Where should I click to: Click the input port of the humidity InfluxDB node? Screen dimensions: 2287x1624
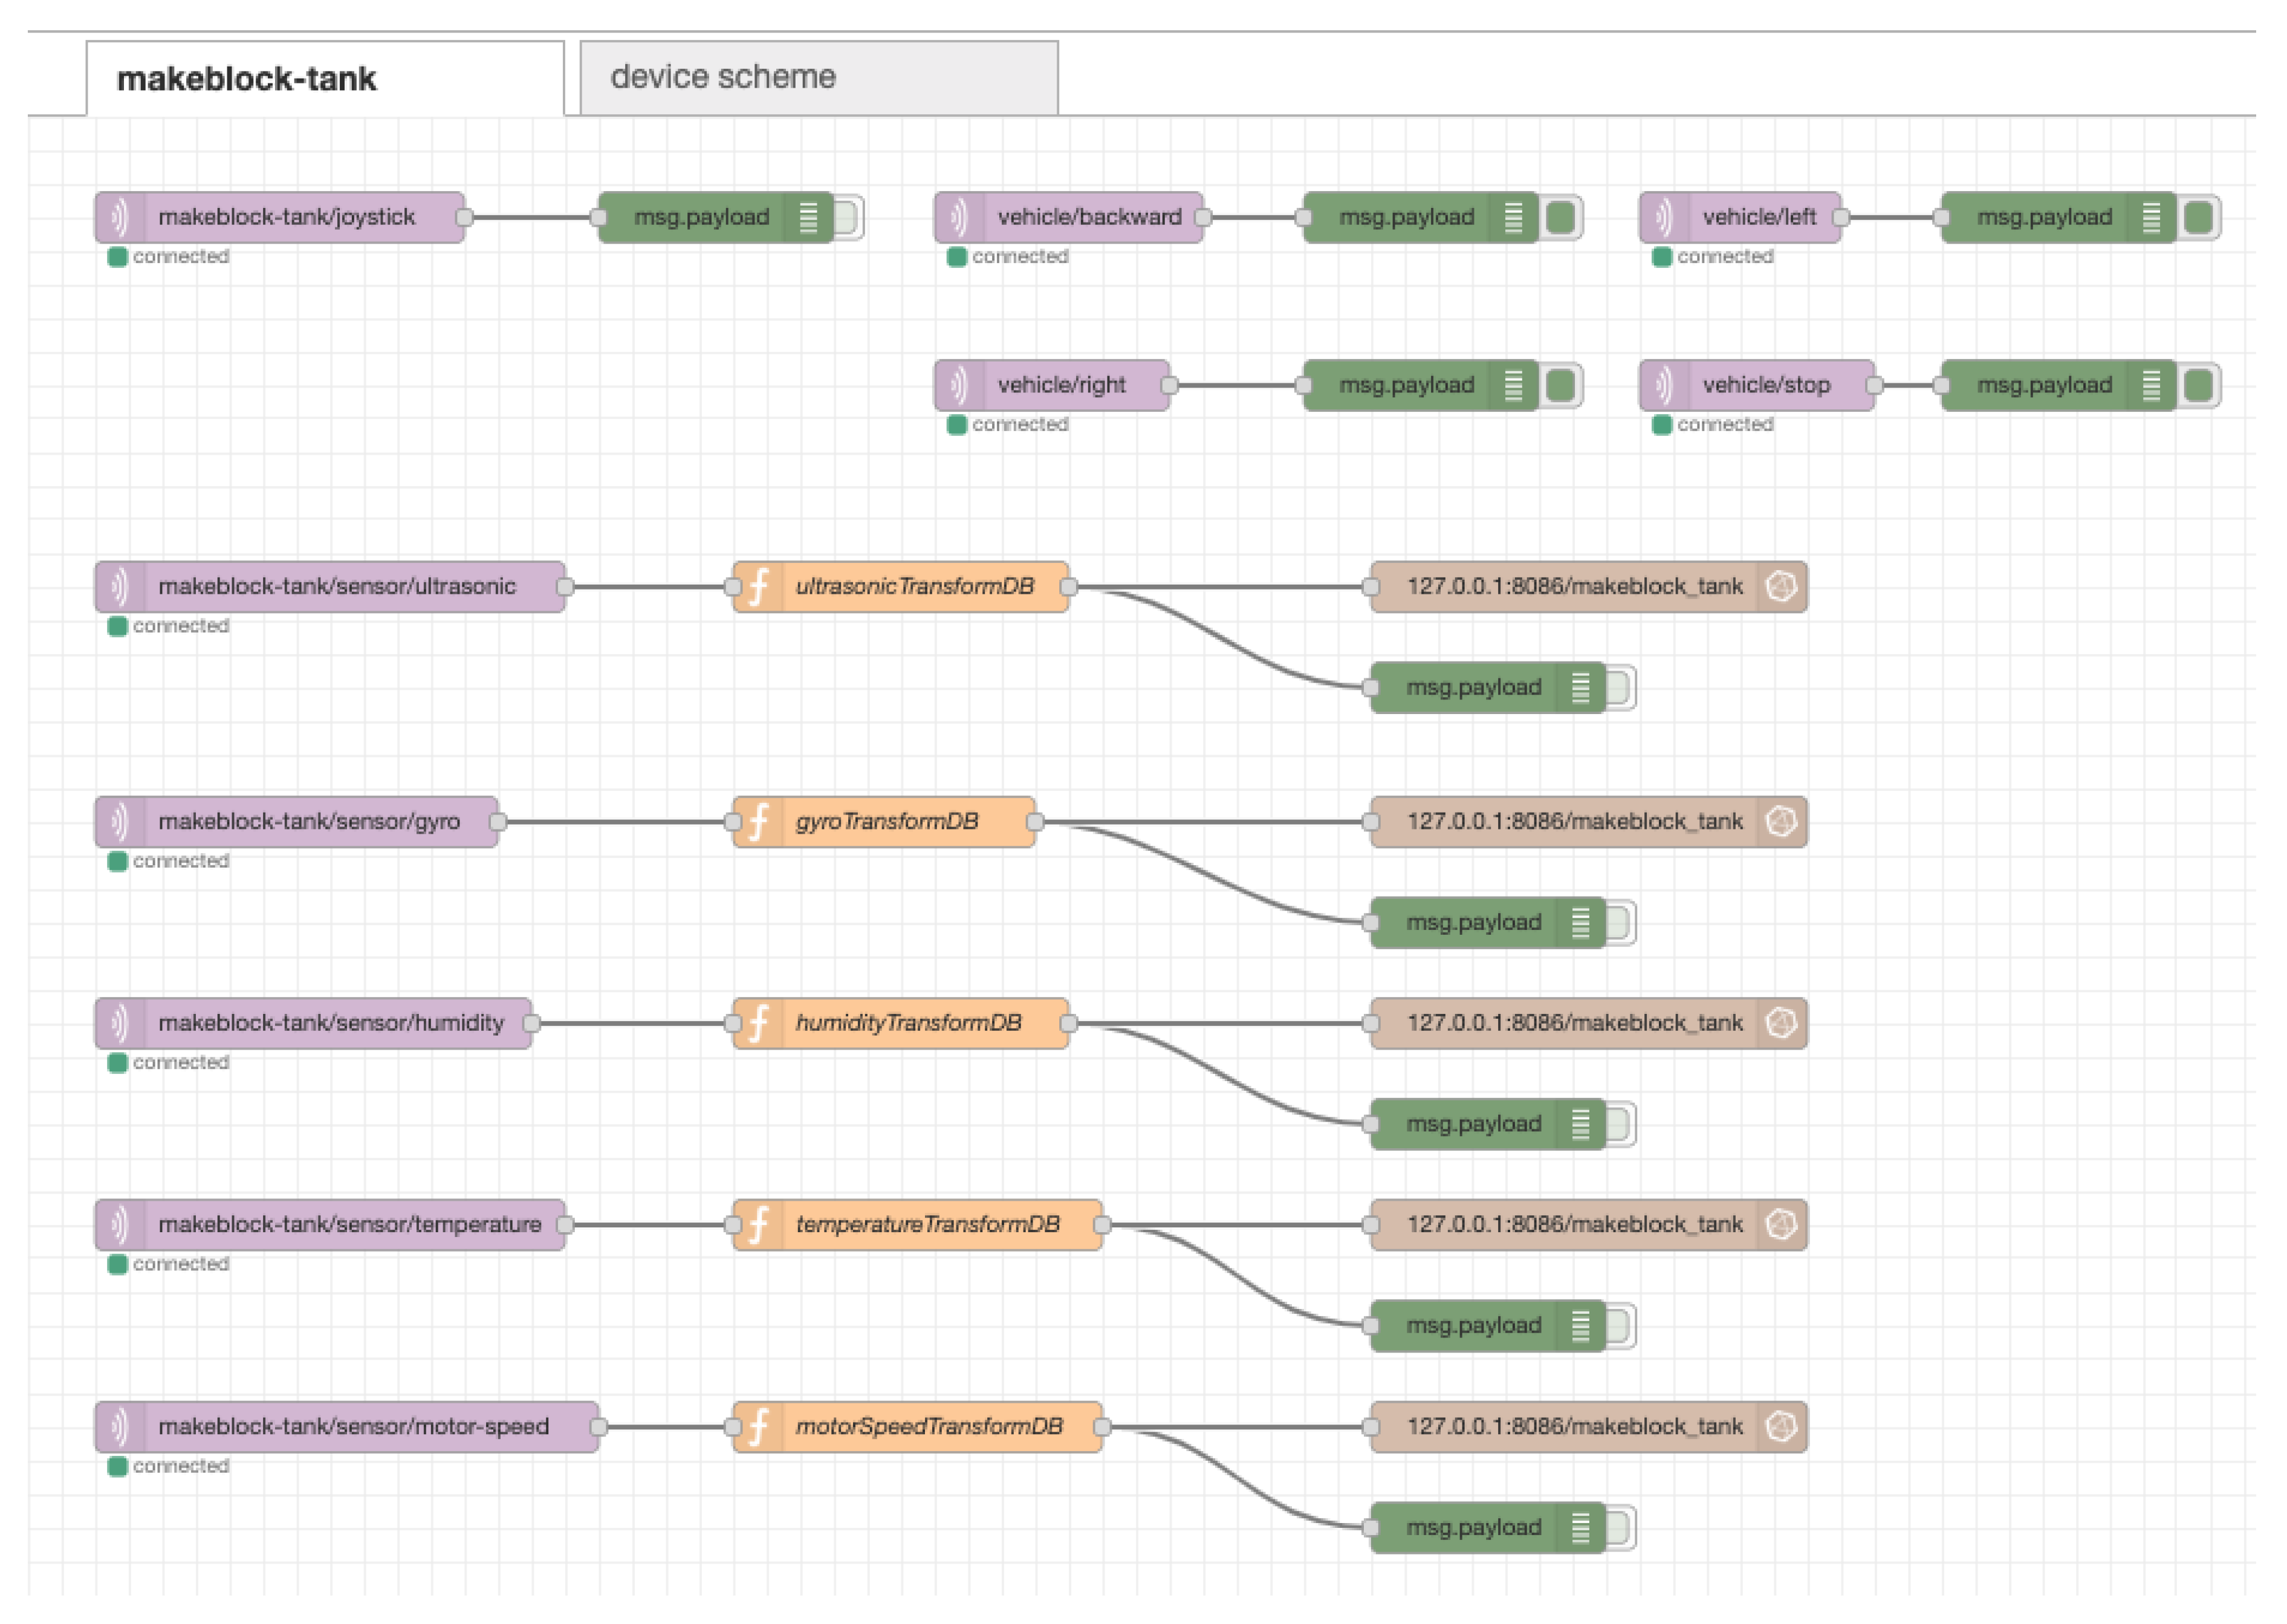pyautogui.click(x=1371, y=1024)
